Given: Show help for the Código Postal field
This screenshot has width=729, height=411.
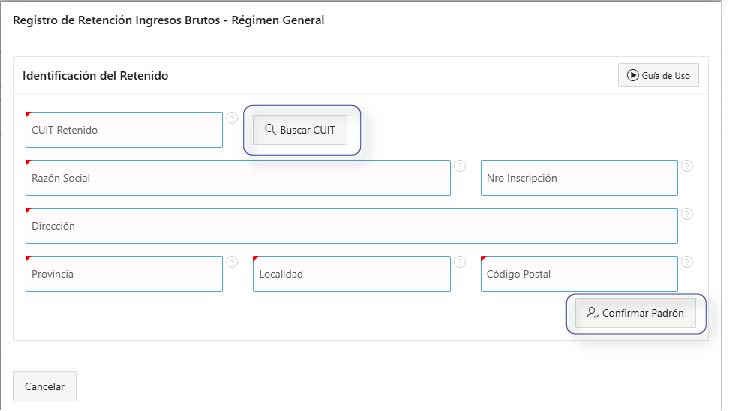Looking at the screenshot, I should tap(687, 262).
